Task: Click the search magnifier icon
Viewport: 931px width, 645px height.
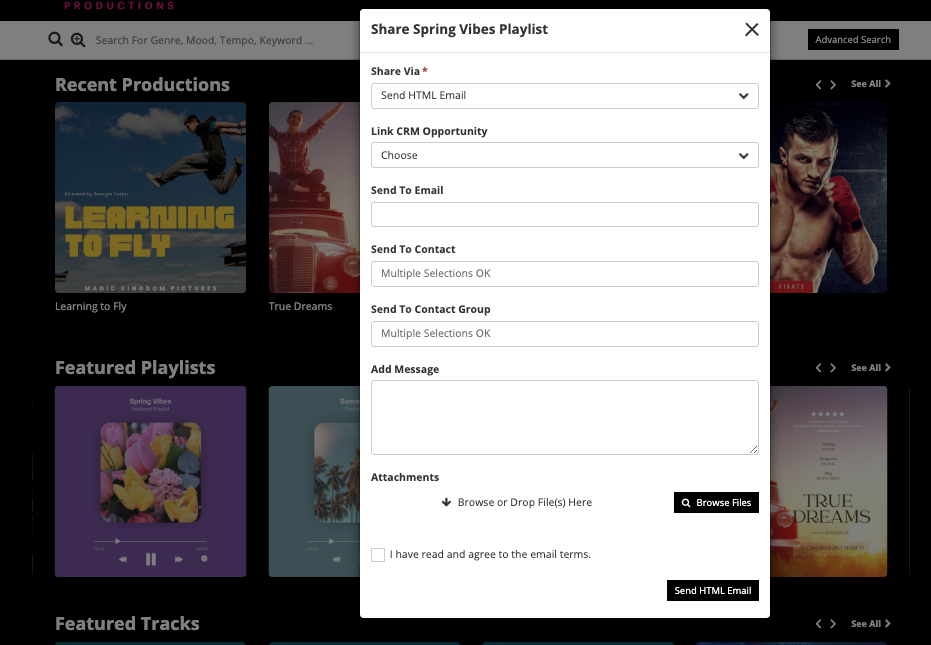Action: coord(56,40)
